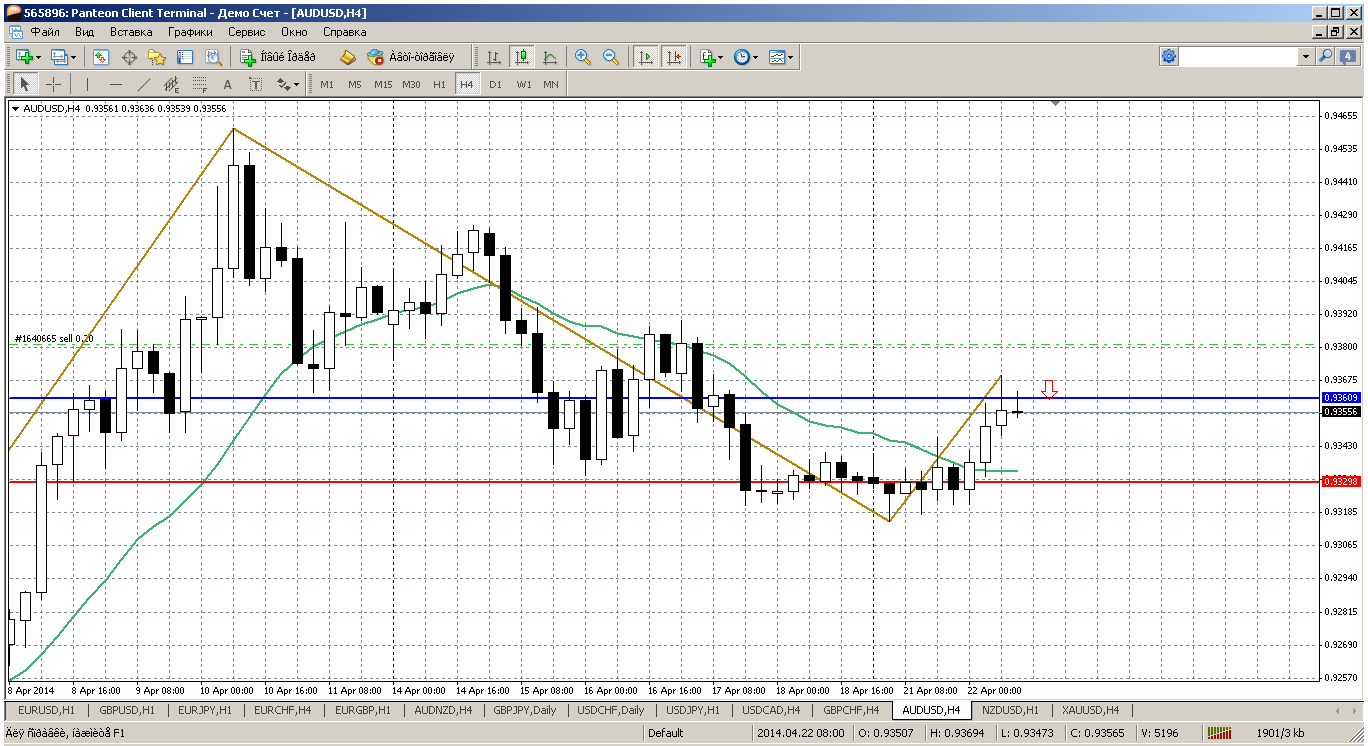1368x746 pixels.
Task: Open the Navigator panel with the star folder icon
Action: click(x=157, y=57)
